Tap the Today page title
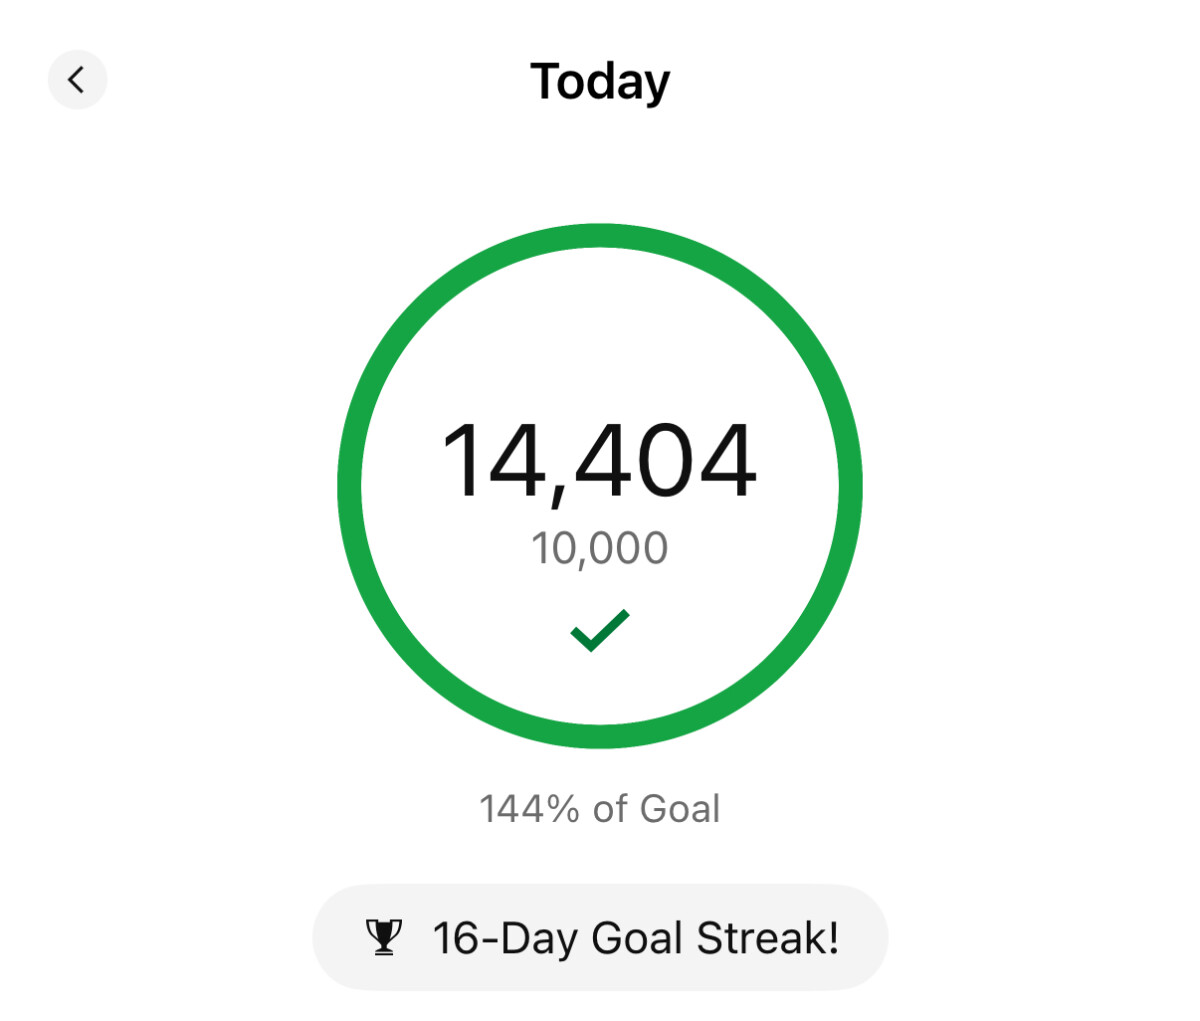 tap(600, 82)
